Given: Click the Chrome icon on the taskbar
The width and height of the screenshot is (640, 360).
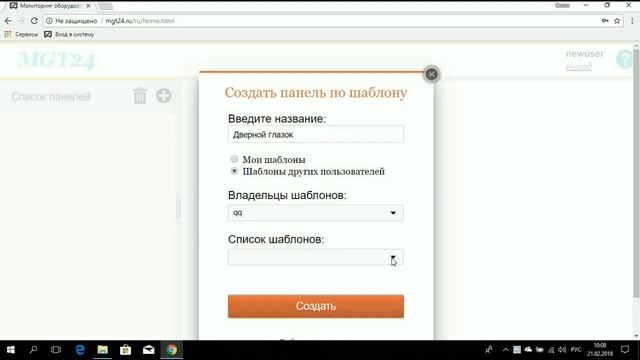Looking at the screenshot, I should 171,350.
